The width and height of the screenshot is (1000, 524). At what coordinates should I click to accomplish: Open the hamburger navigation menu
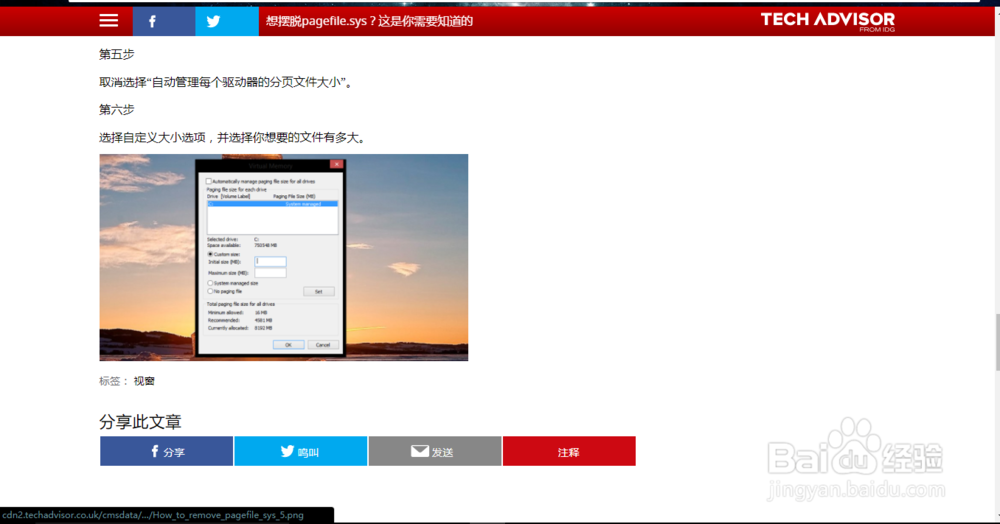click(108, 21)
